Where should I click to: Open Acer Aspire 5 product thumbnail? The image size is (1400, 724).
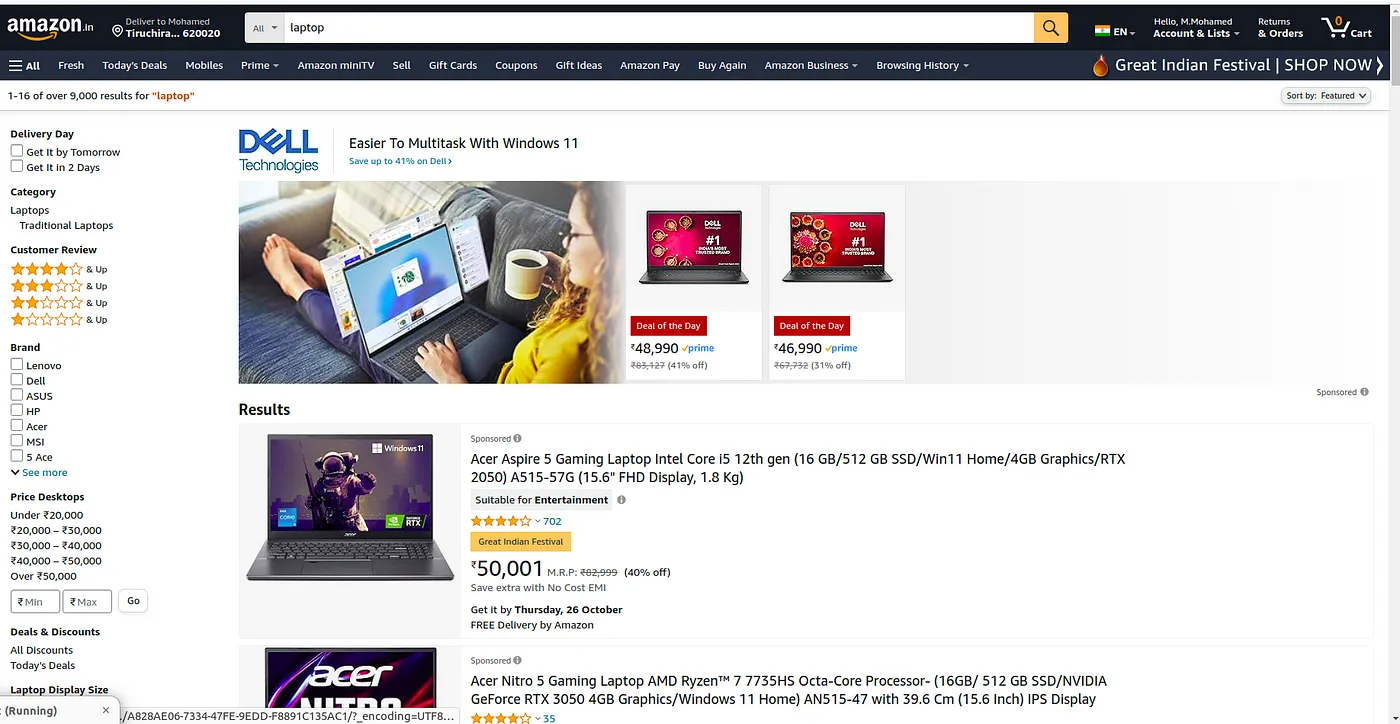[349, 507]
